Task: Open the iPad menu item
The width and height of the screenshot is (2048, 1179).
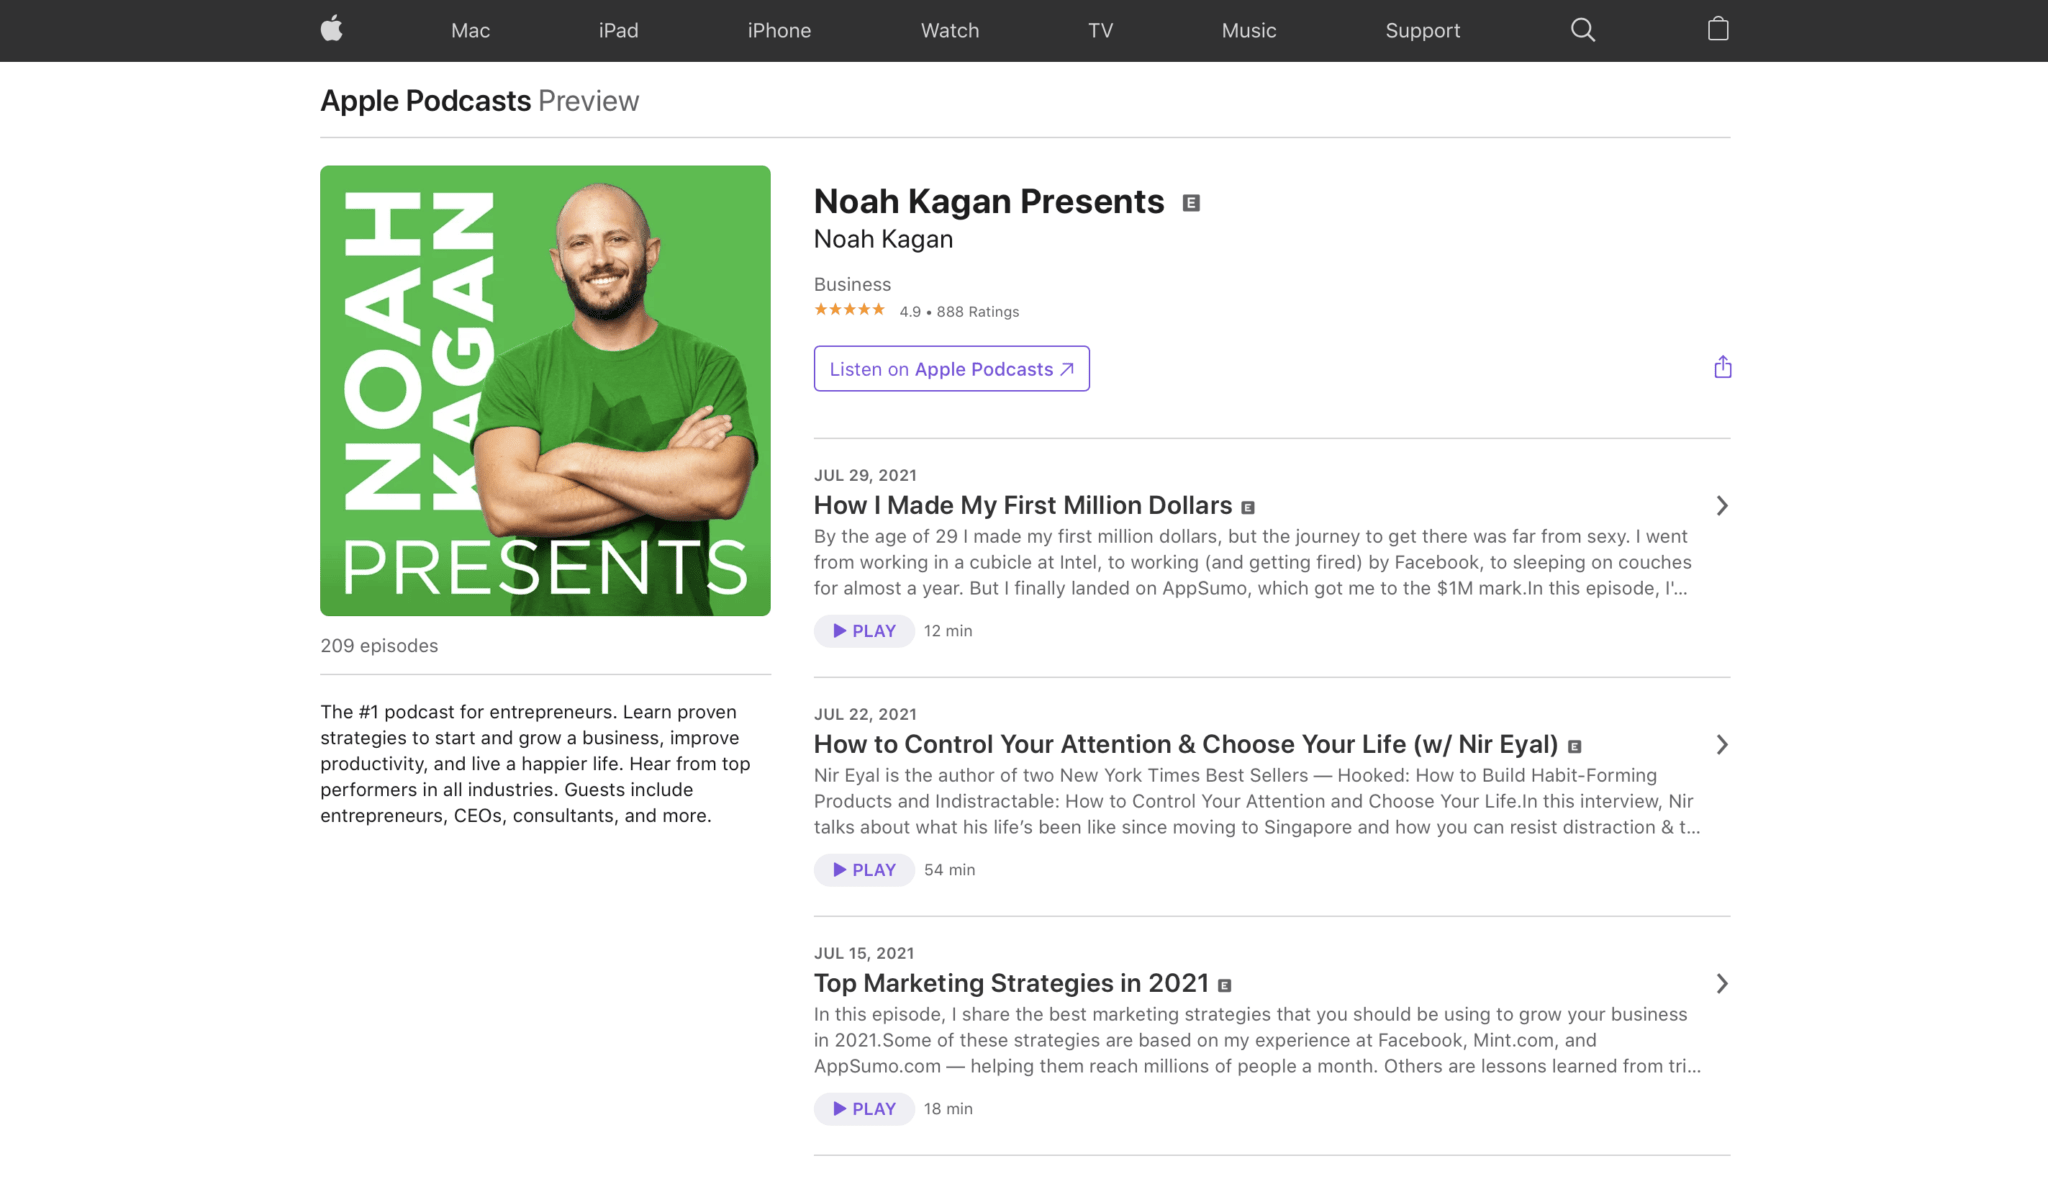Action: point(618,30)
